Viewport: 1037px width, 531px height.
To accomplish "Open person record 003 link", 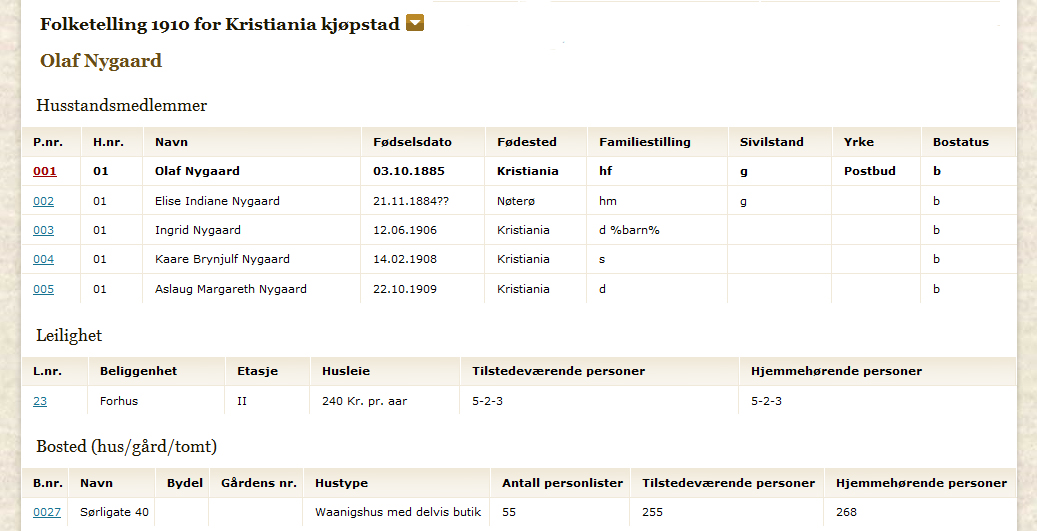I will [44, 230].
